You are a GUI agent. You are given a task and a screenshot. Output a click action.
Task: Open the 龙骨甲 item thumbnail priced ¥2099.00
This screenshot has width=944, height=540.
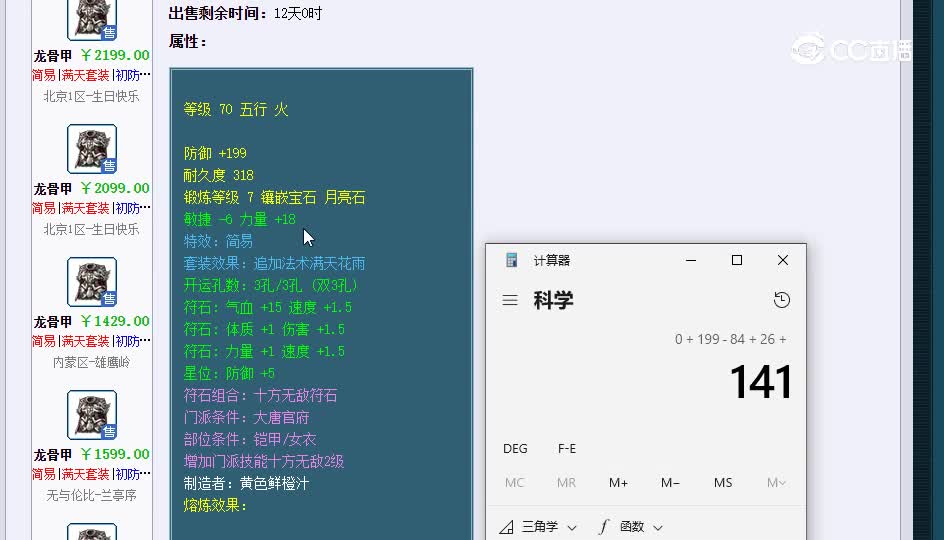pos(92,149)
